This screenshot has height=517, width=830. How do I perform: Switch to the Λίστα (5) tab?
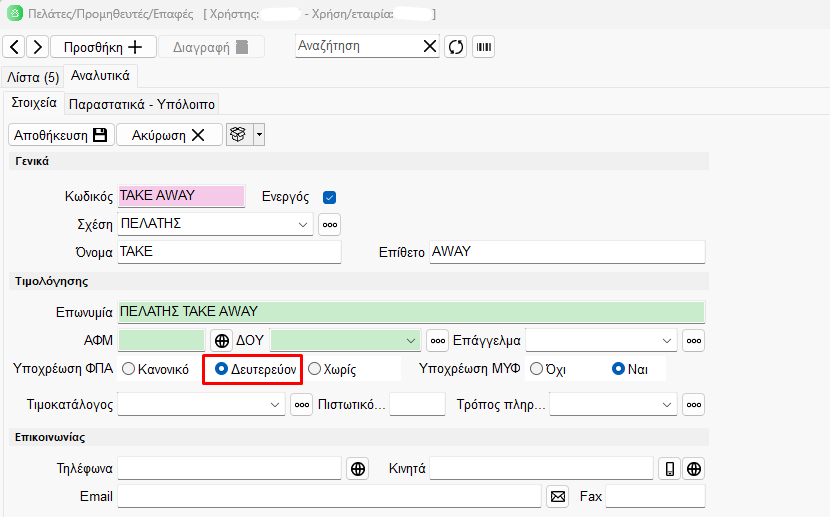click(x=33, y=77)
